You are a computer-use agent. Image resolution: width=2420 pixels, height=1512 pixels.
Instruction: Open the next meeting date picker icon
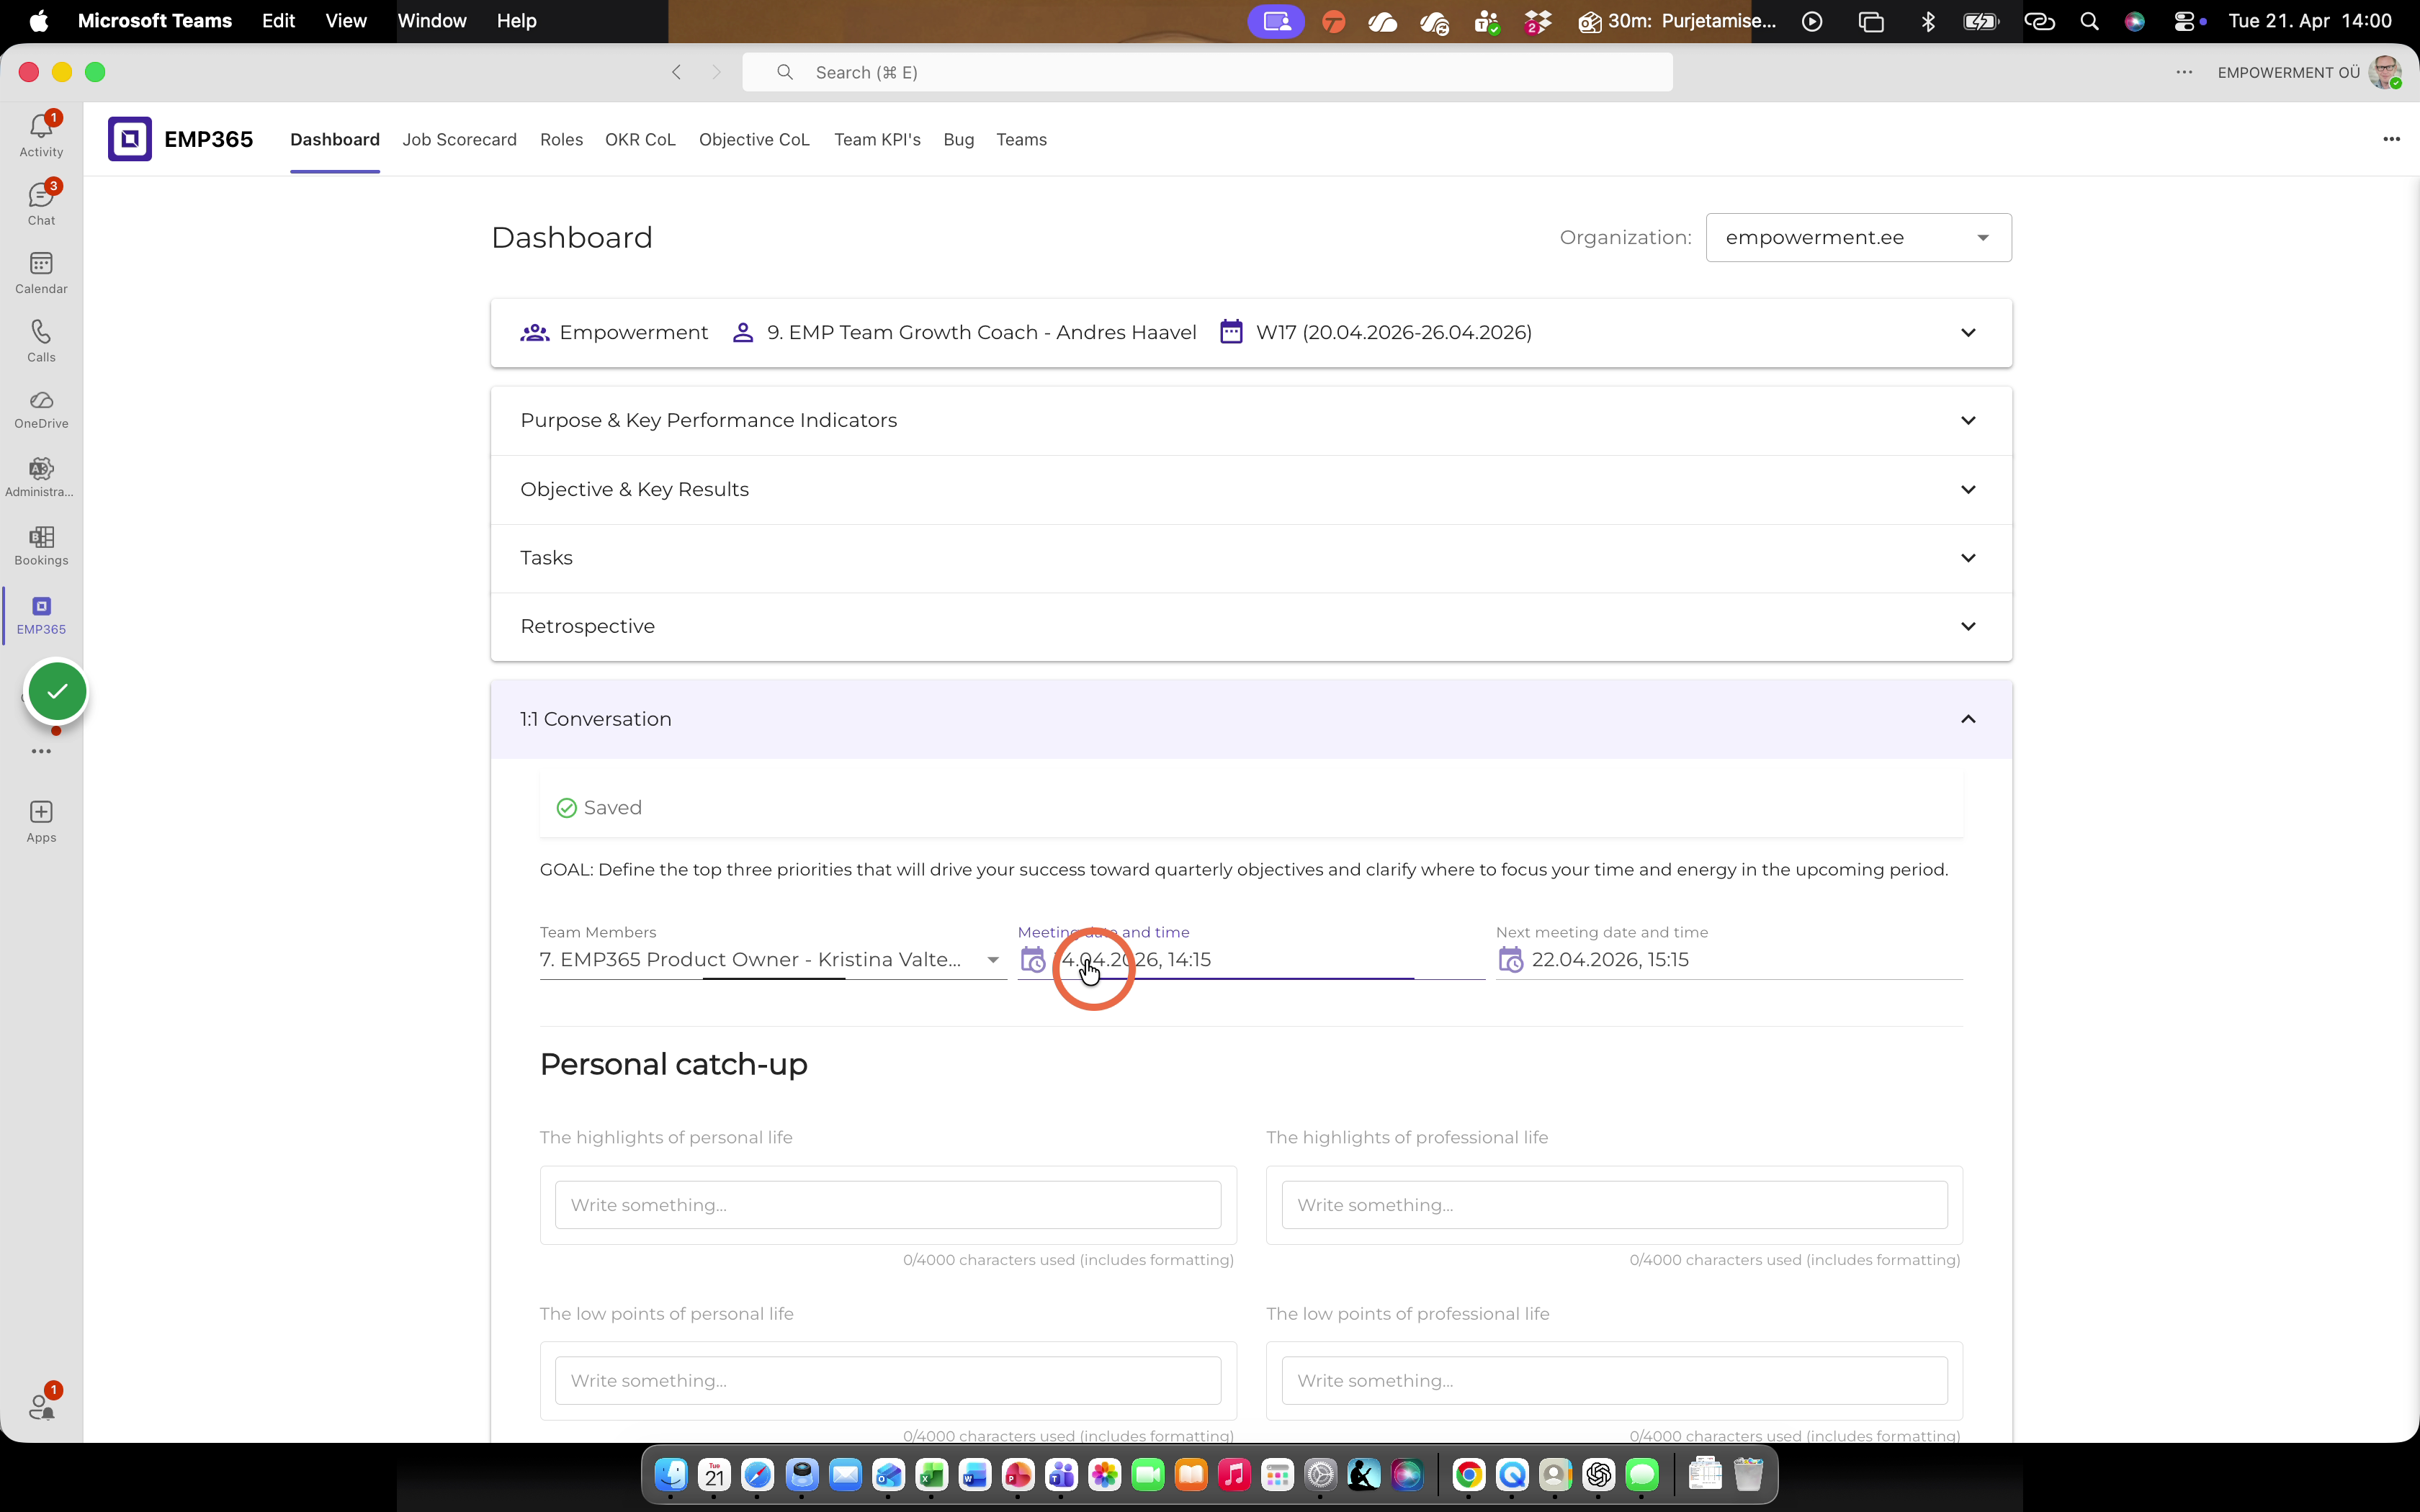click(1511, 960)
